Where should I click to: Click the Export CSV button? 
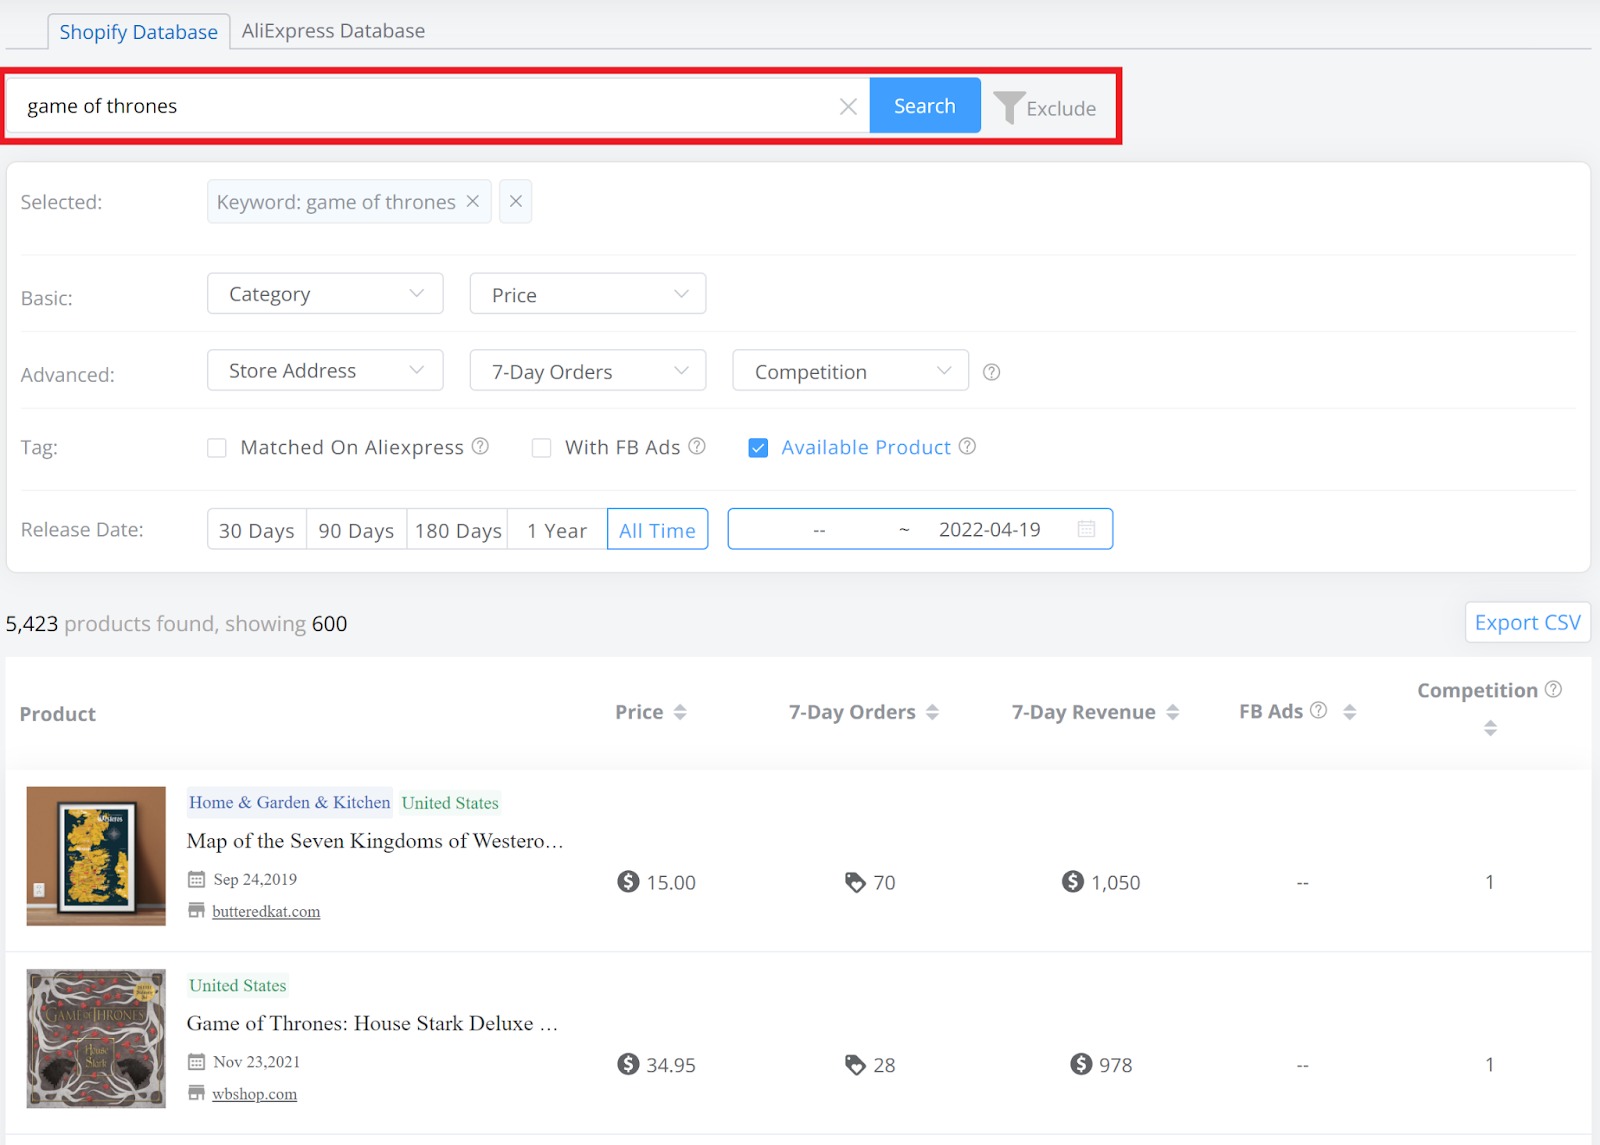click(1527, 622)
